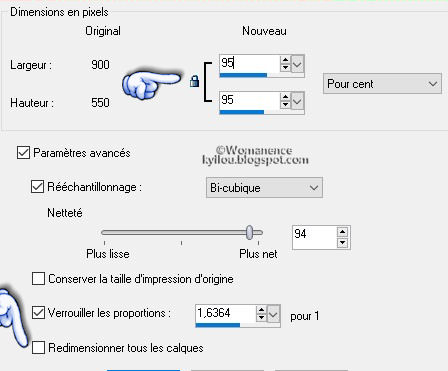The image size is (448, 371).
Task: Open the Largeur field slider dropdown
Action: 297,64
